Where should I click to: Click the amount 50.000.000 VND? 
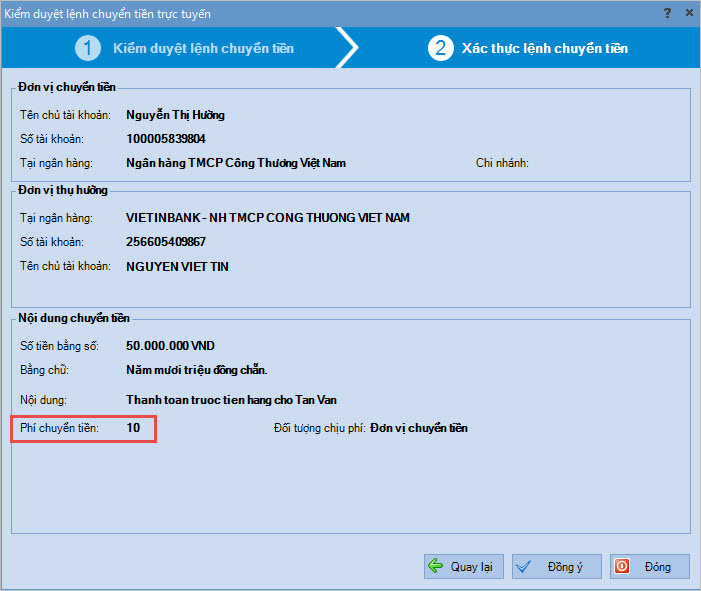click(x=169, y=345)
